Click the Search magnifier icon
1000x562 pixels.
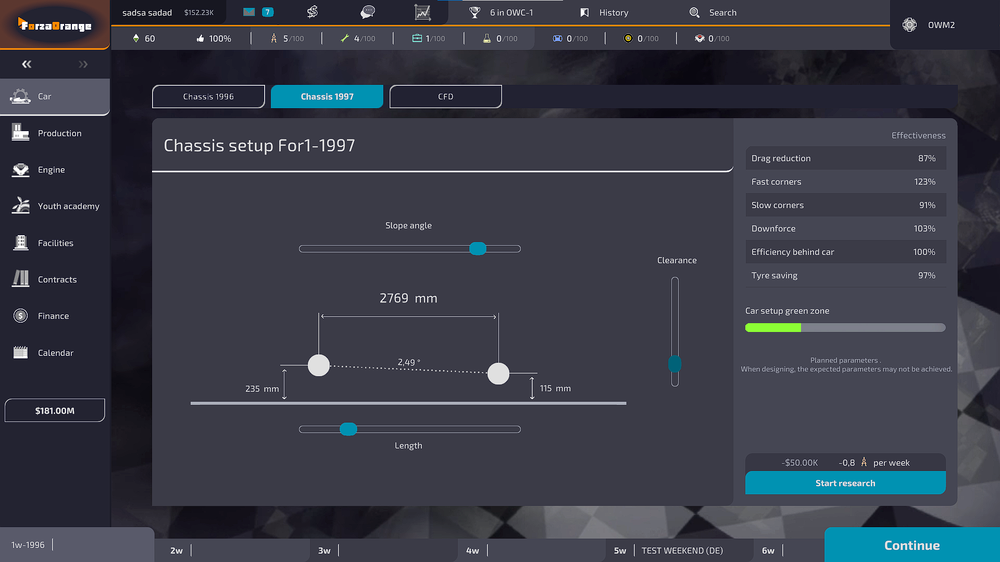(x=695, y=12)
